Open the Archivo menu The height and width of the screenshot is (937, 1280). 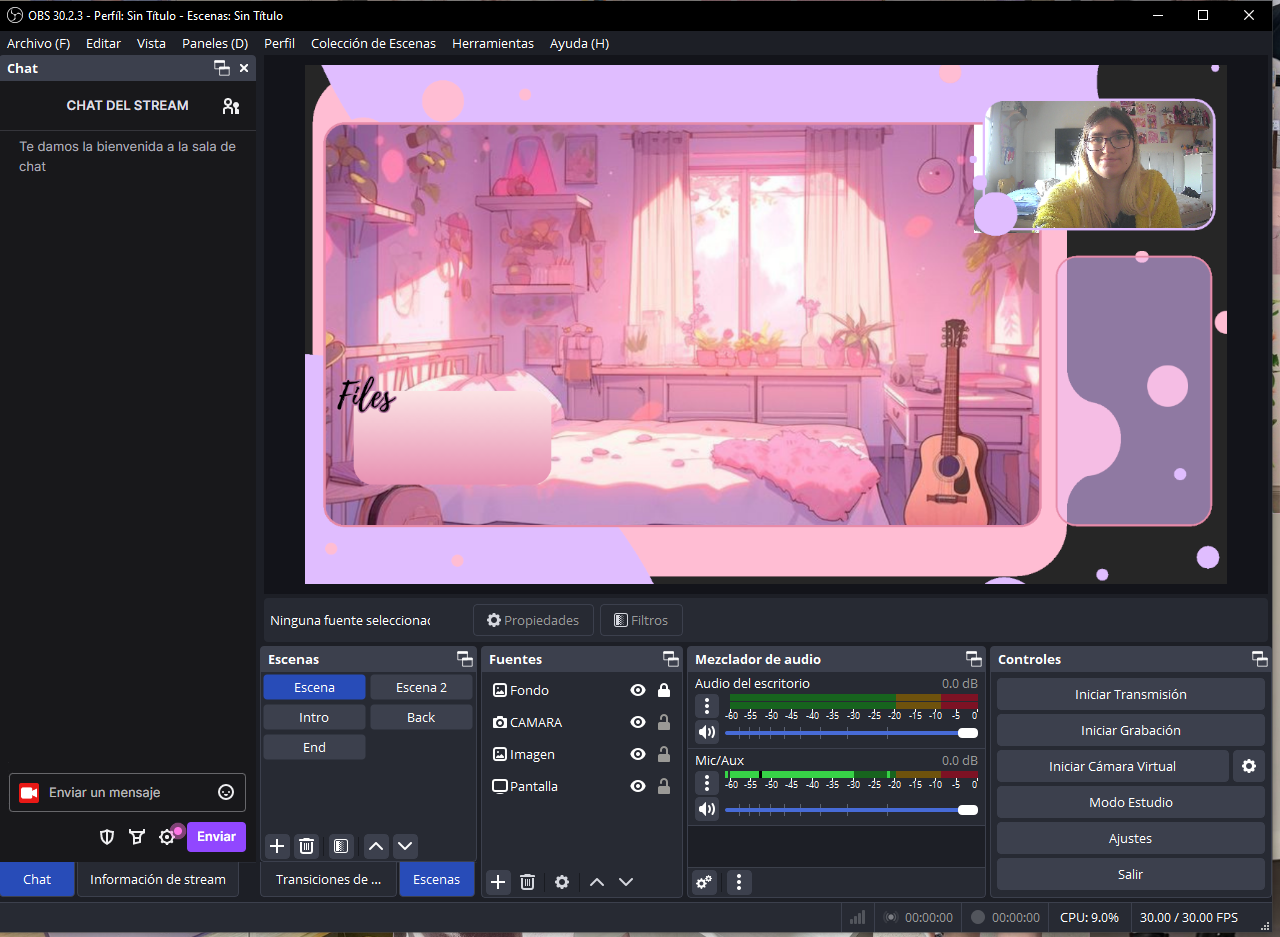[x=38, y=43]
